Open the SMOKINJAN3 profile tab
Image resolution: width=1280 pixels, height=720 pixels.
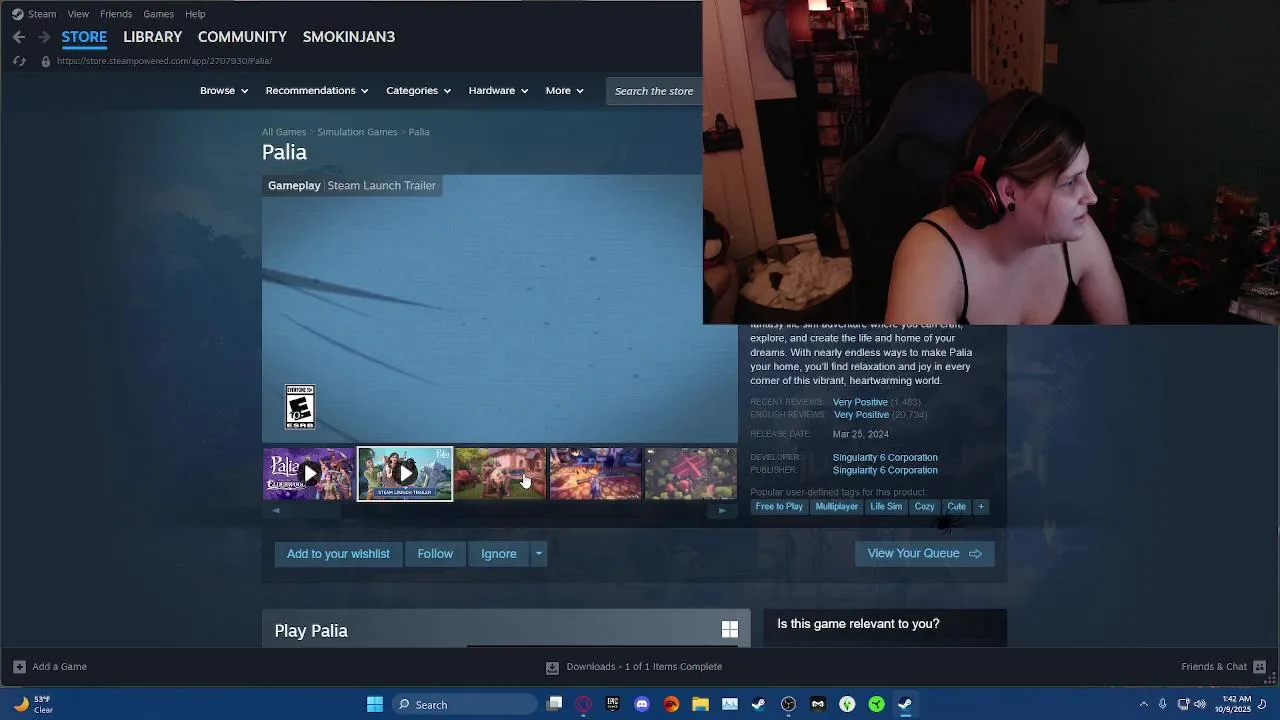349,37
